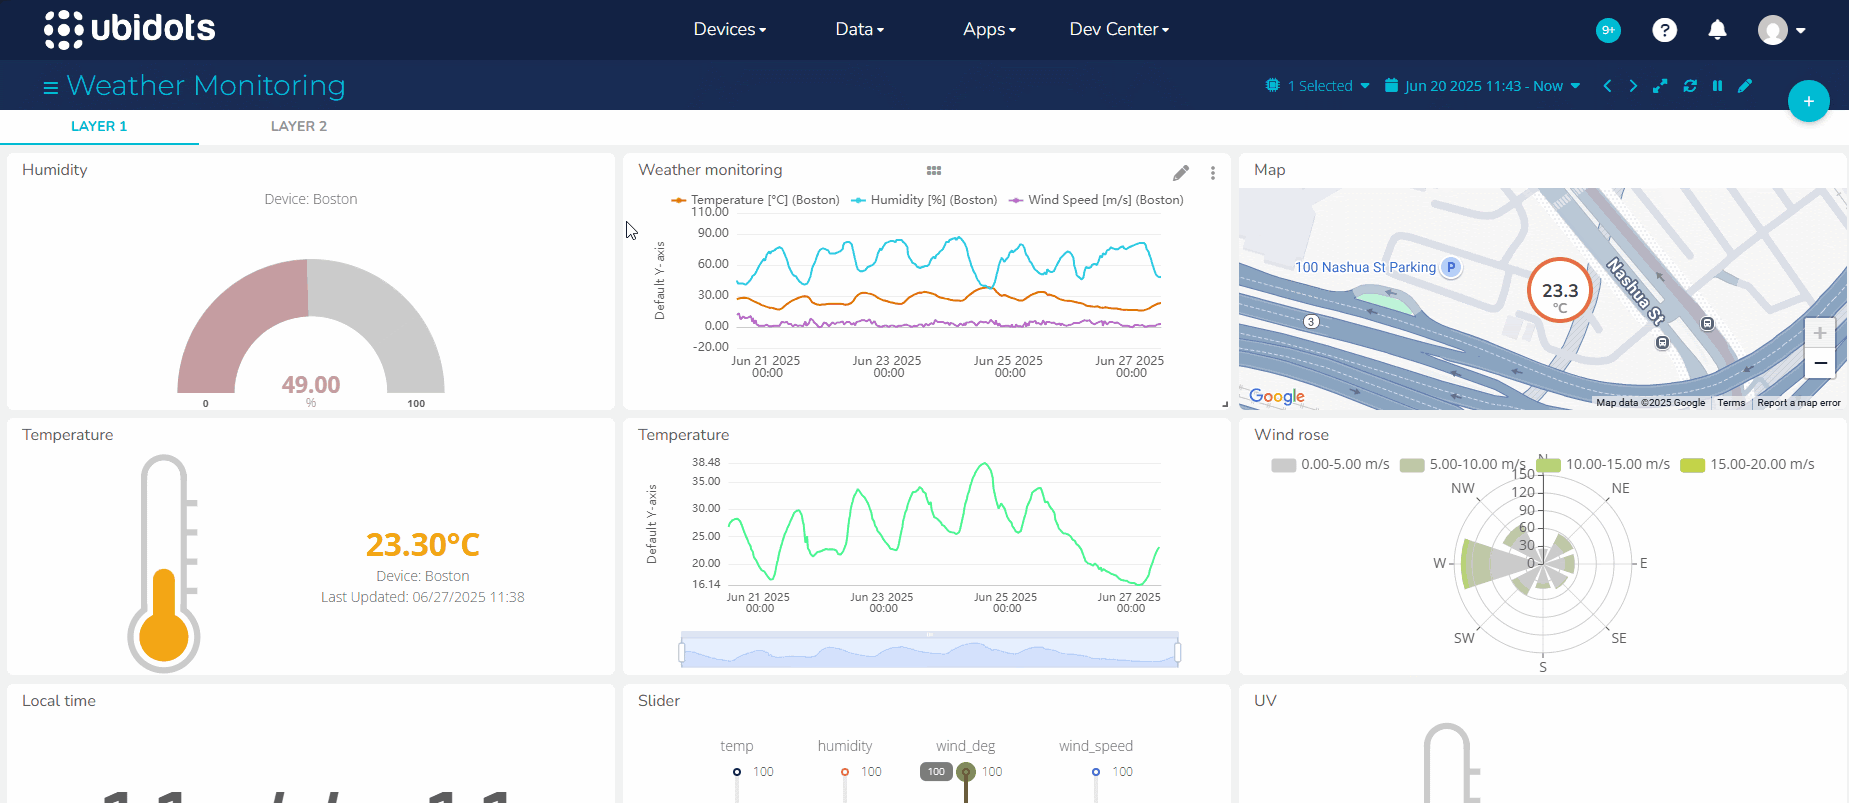The image size is (1849, 803).
Task: Click the calendar date range icon
Action: (1391, 85)
